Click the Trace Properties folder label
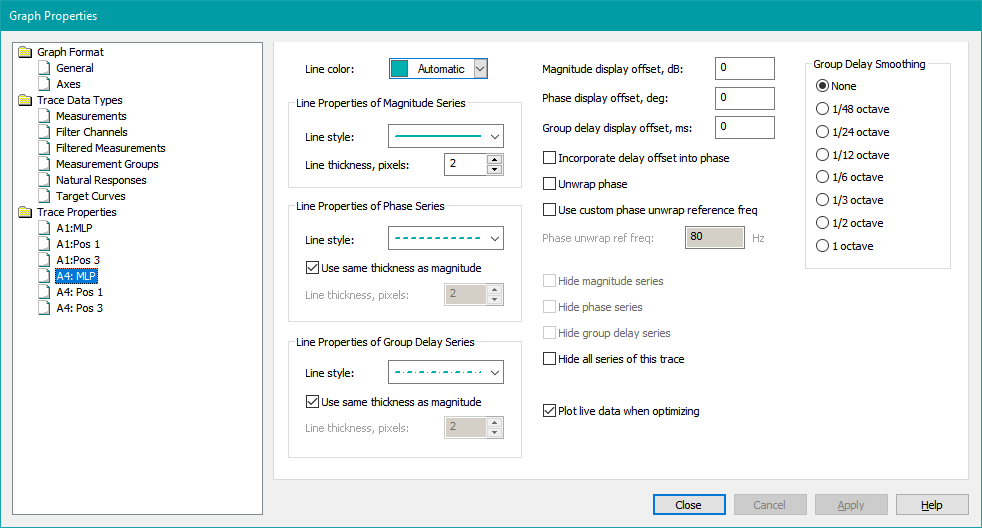This screenshot has height=528, width=982. (76, 212)
